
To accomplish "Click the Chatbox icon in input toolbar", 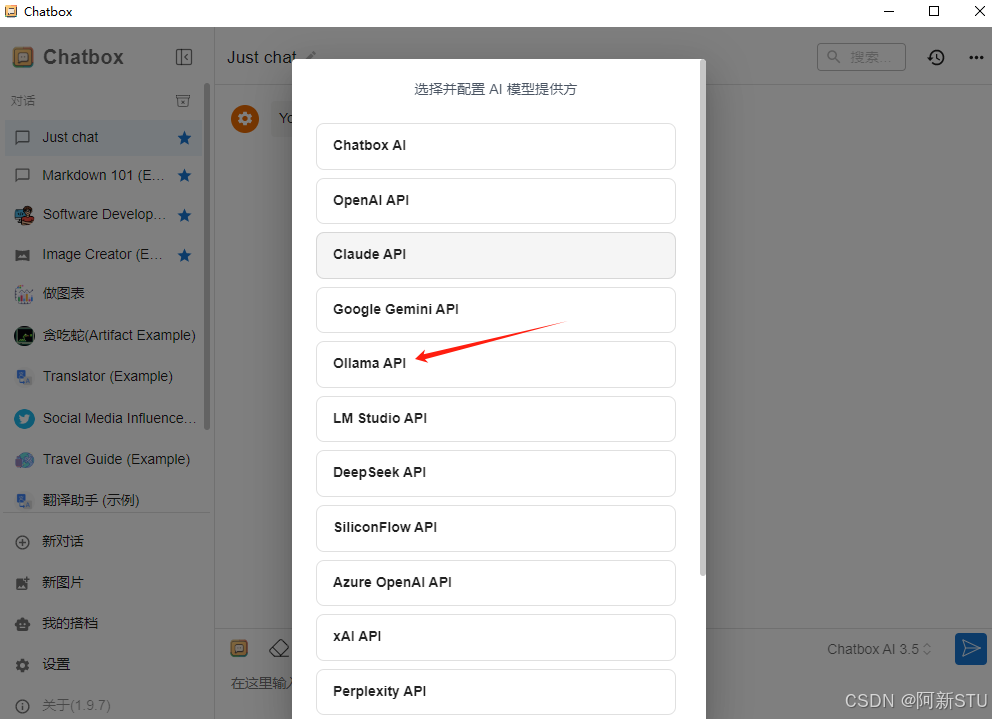I will [x=239, y=648].
